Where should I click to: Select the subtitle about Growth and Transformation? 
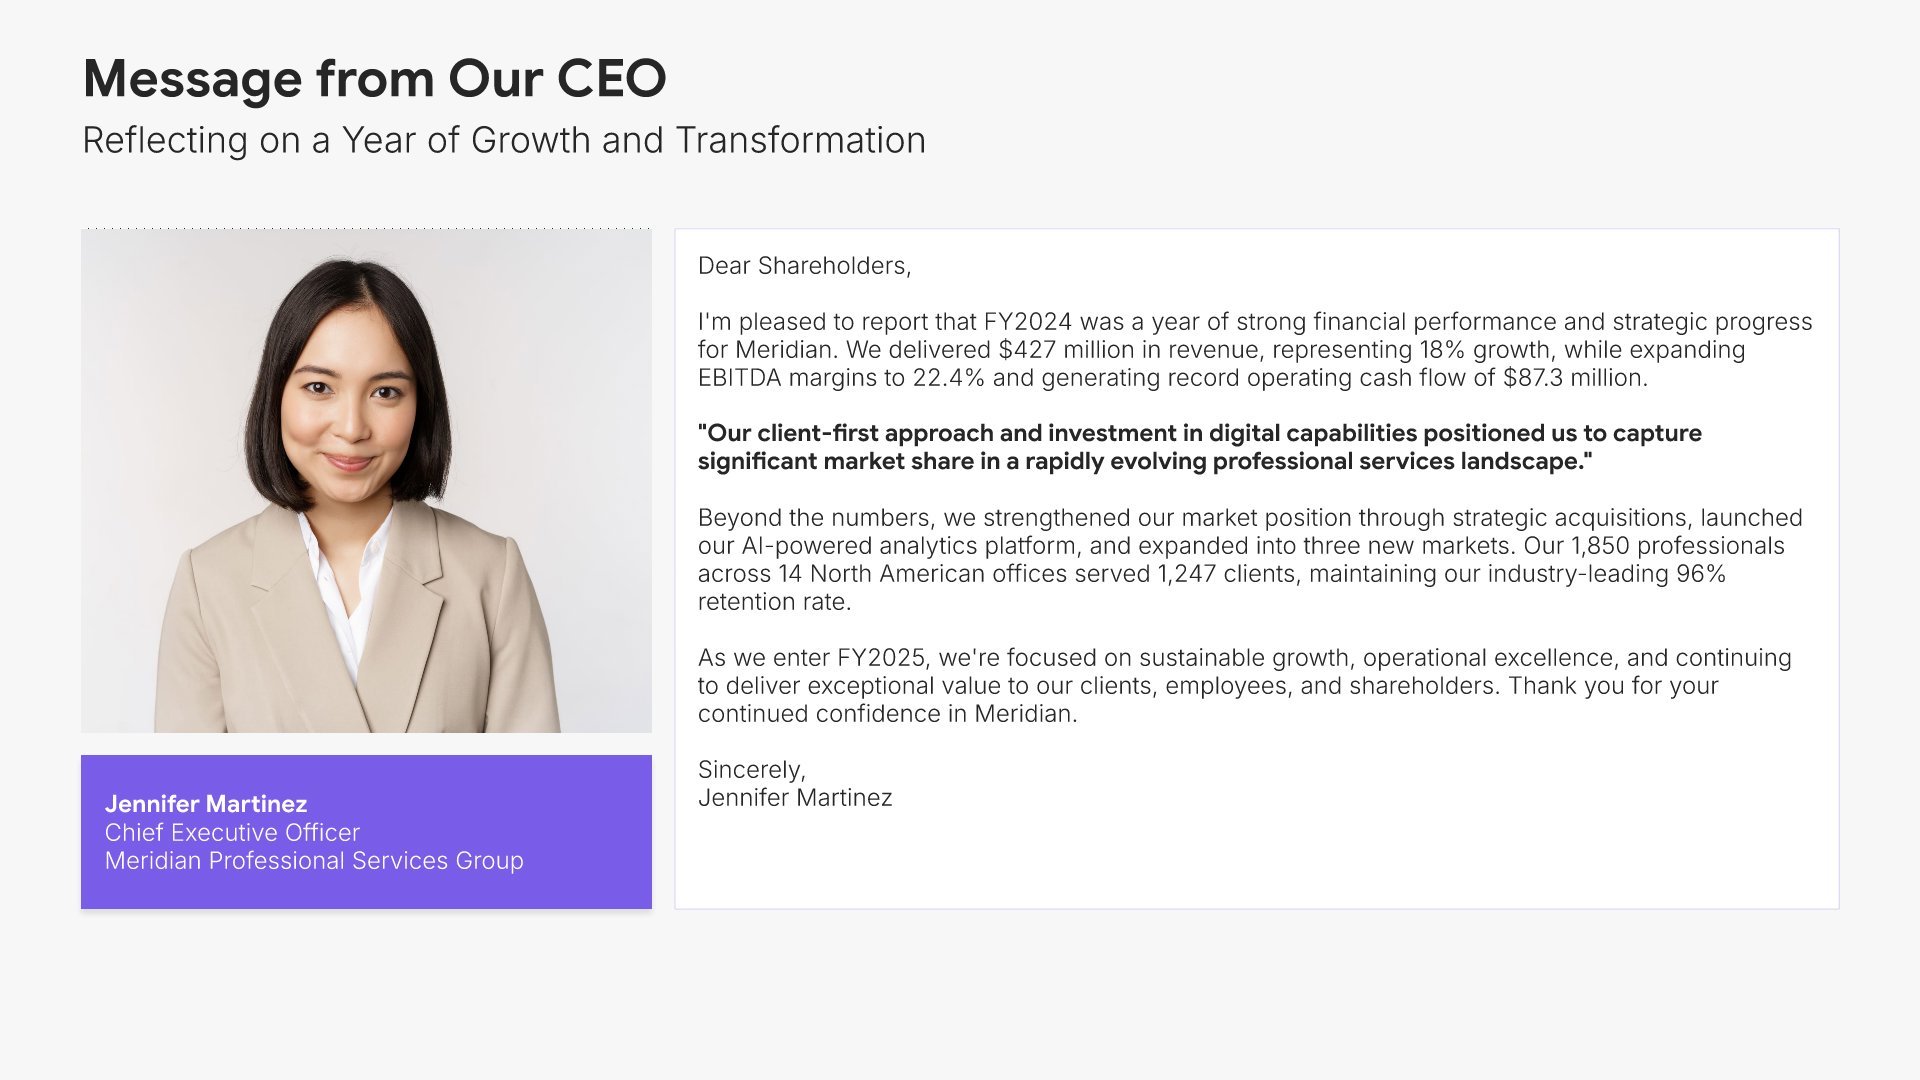[504, 140]
